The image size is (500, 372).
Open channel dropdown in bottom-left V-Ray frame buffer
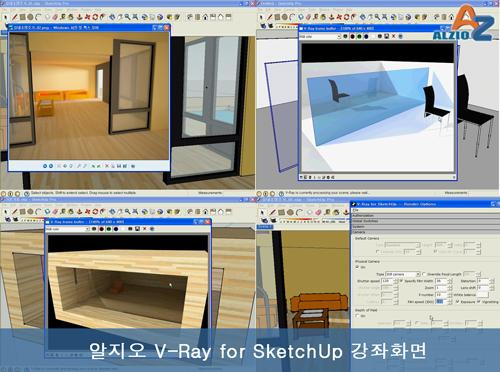(x=68, y=229)
